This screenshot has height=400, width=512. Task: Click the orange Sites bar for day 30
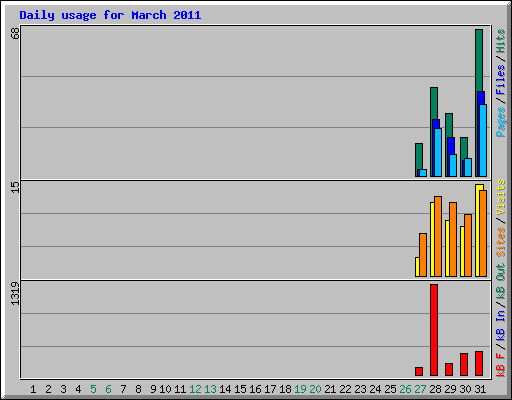tap(468, 245)
